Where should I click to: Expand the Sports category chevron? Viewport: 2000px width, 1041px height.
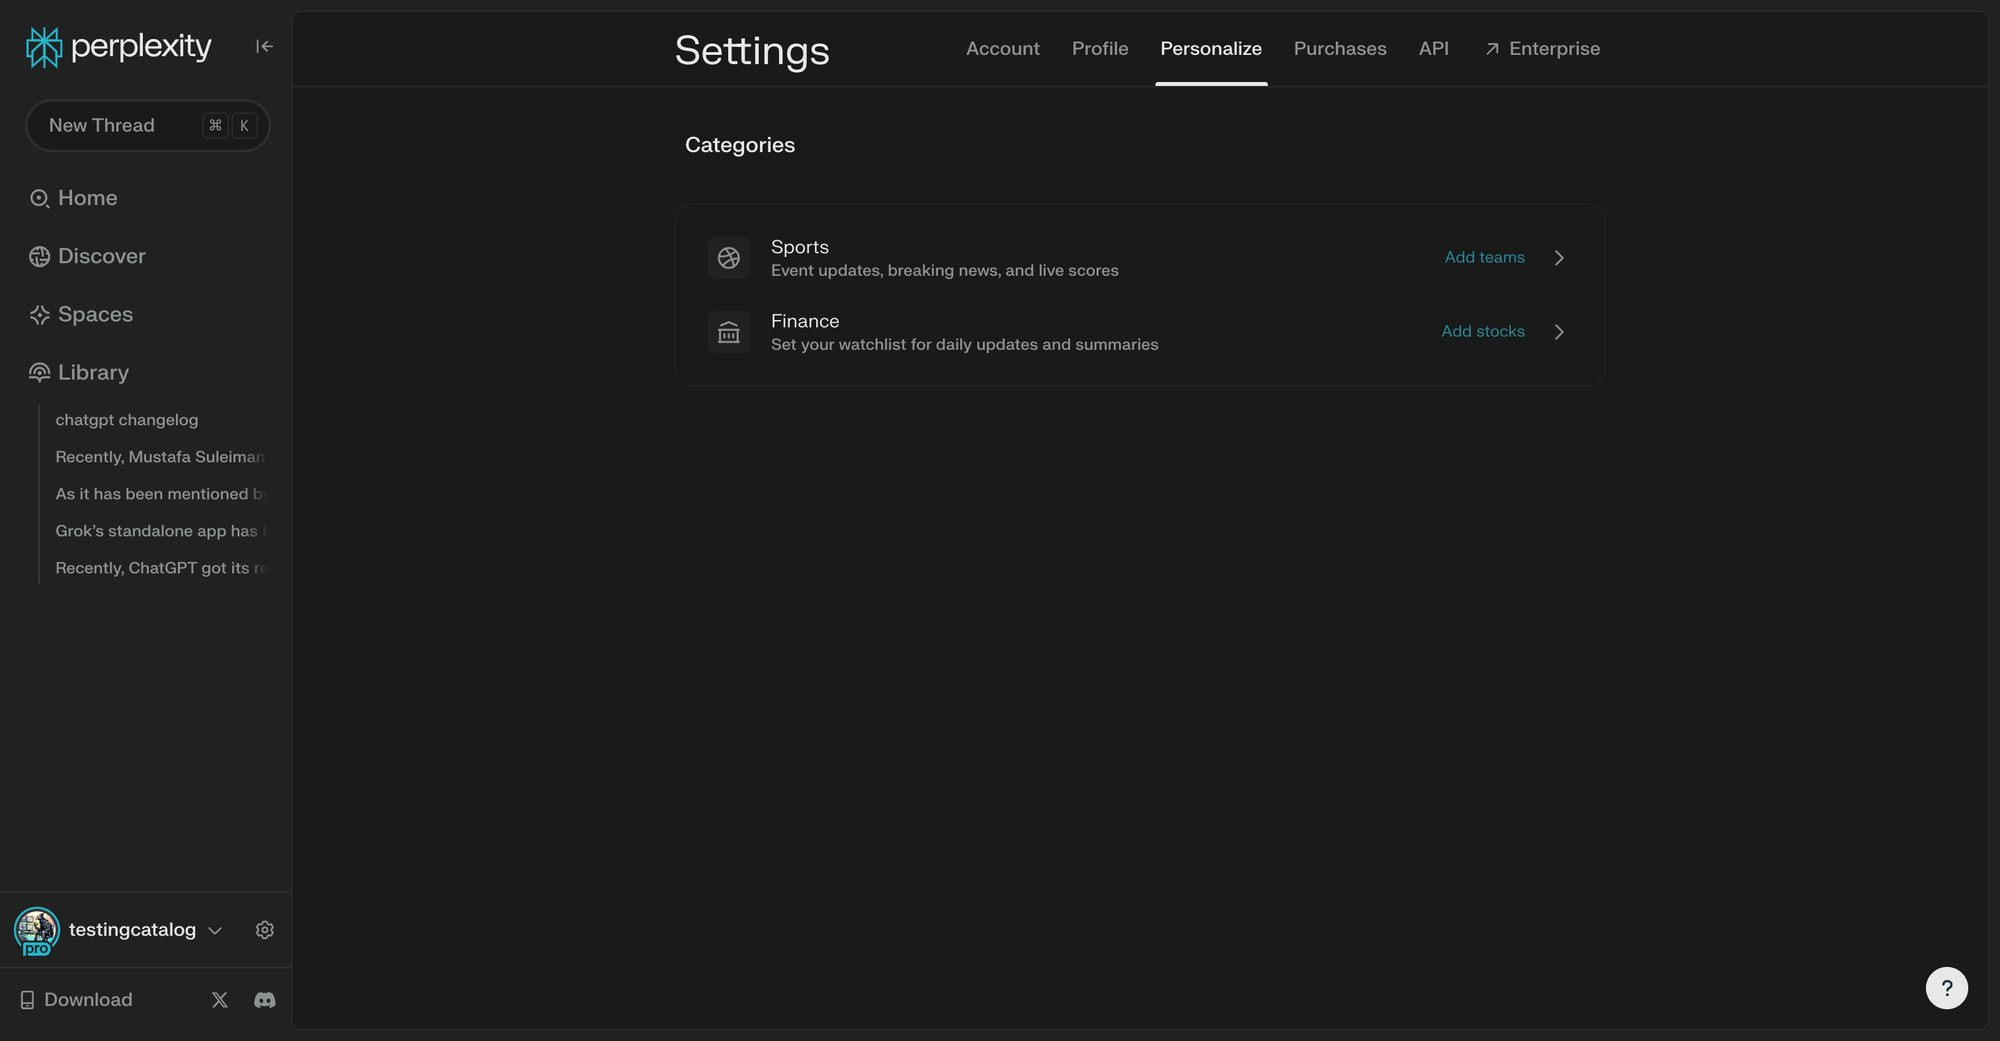[x=1559, y=258]
